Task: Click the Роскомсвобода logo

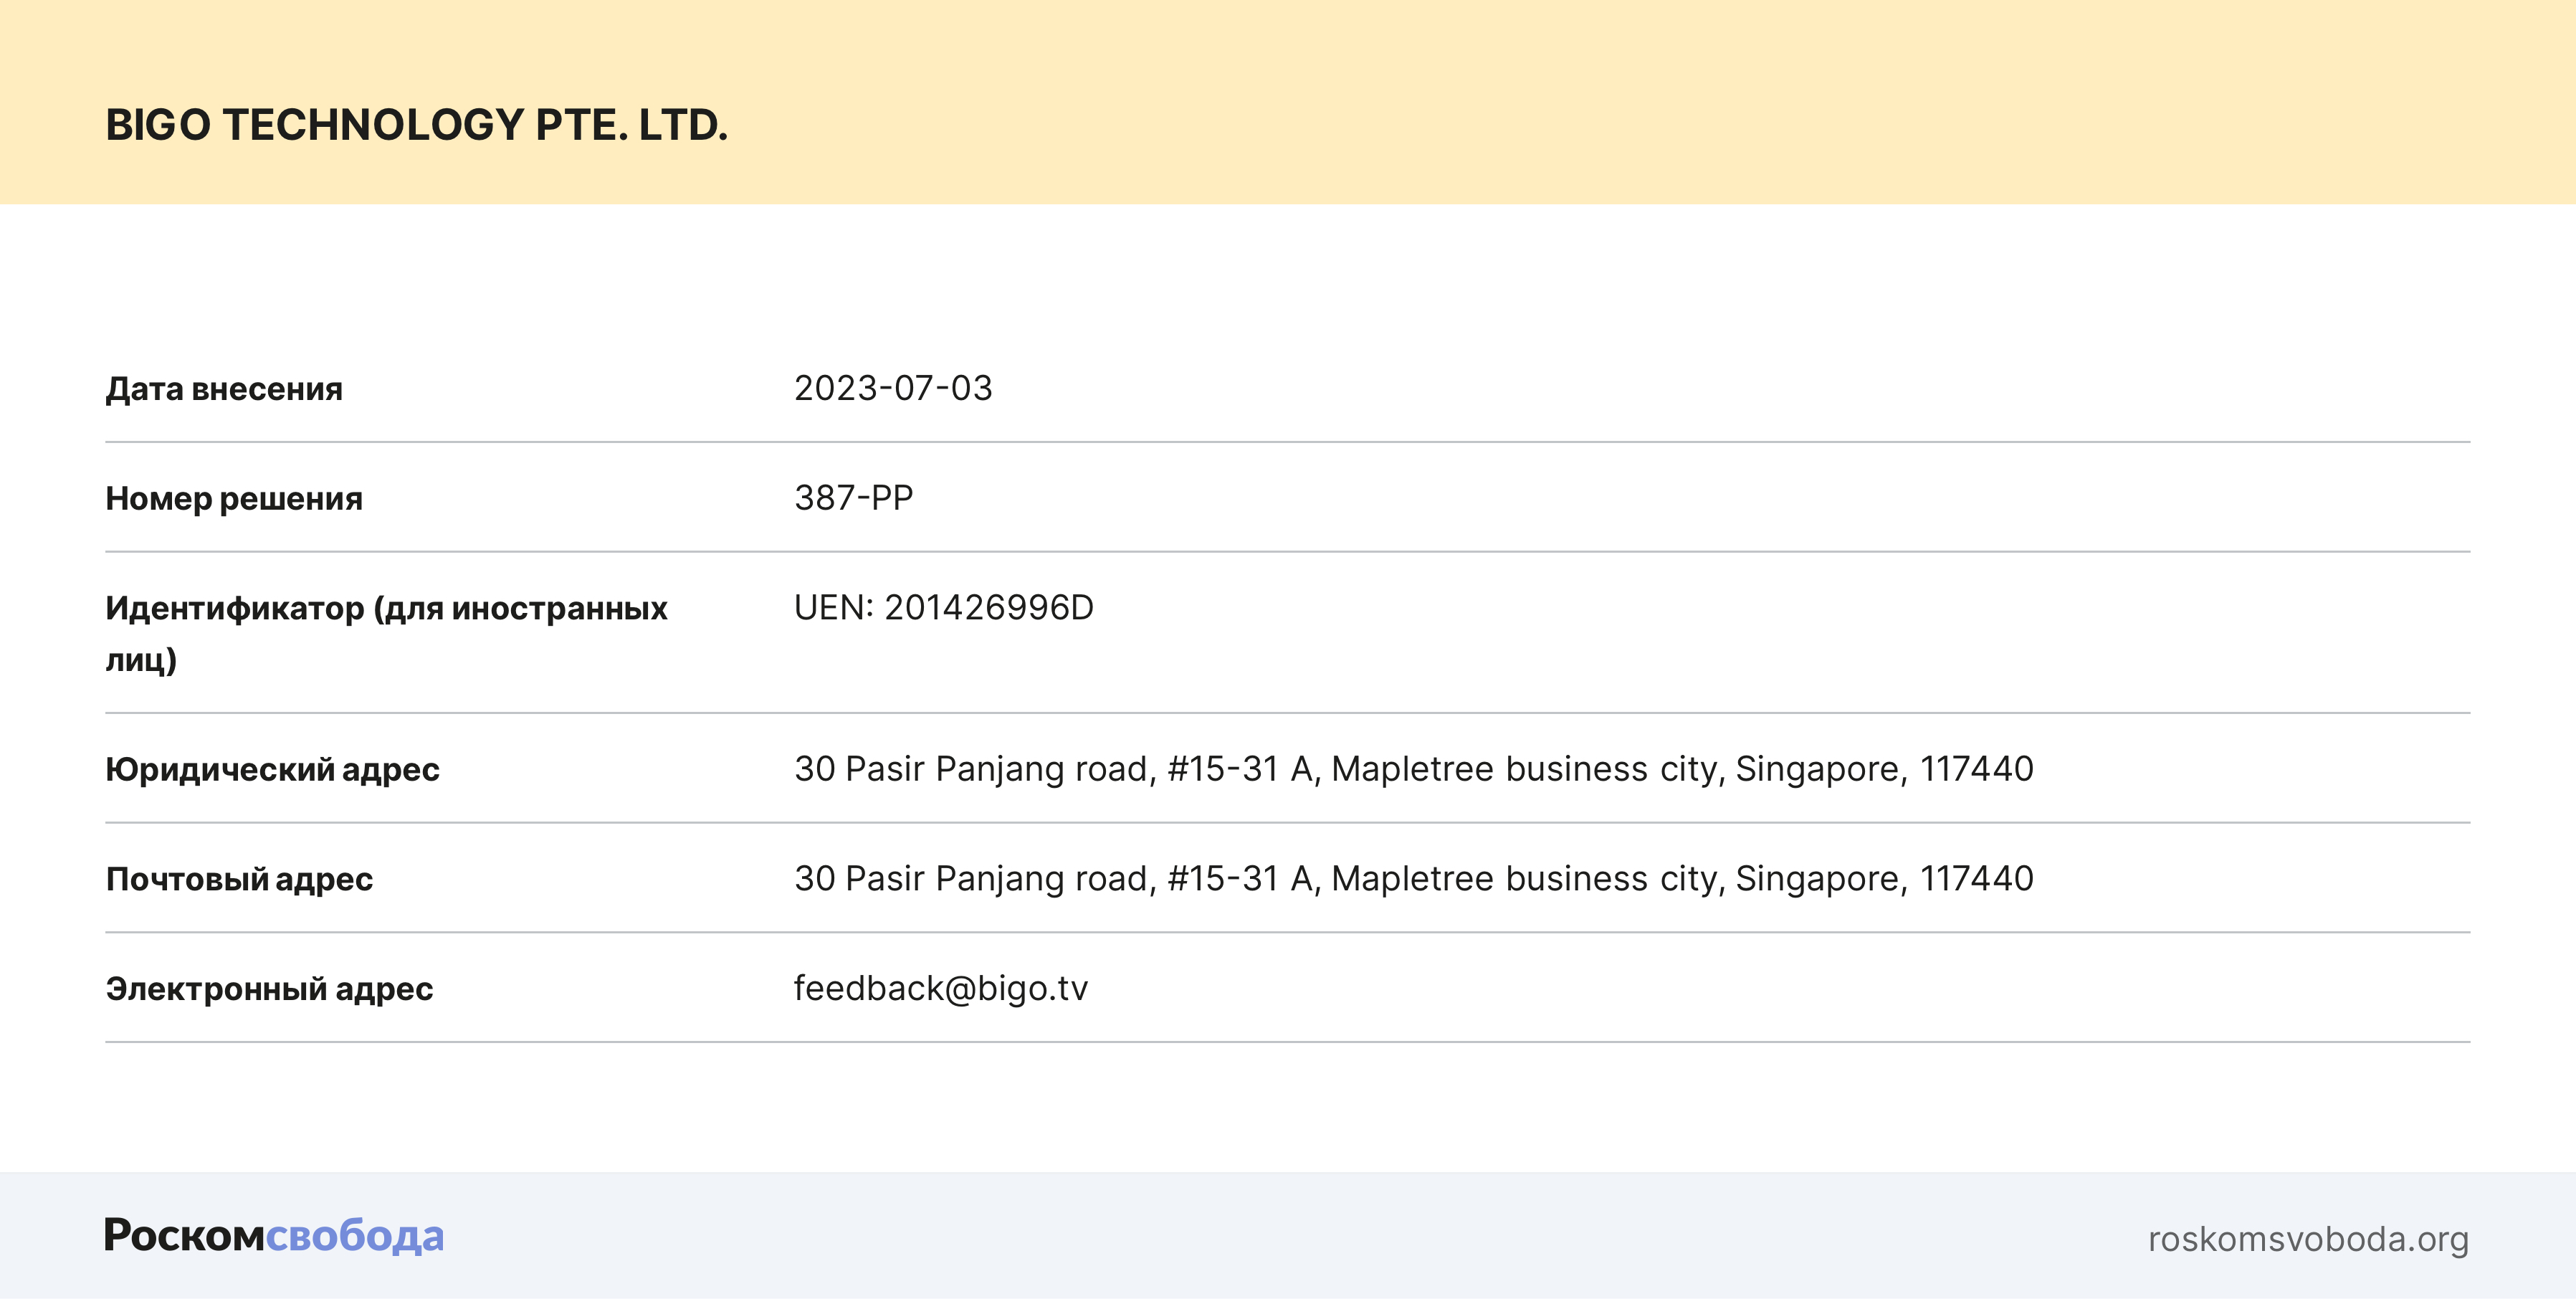Action: [274, 1236]
